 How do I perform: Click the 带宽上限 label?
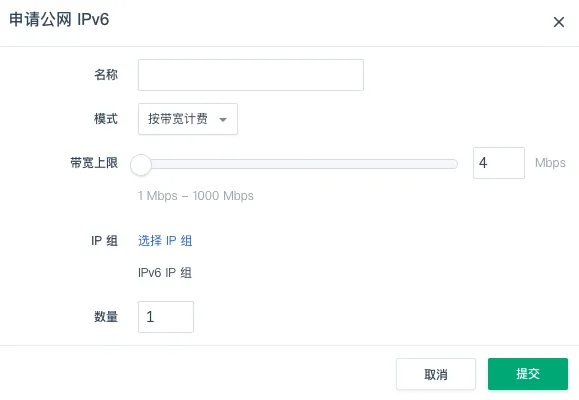coord(94,163)
